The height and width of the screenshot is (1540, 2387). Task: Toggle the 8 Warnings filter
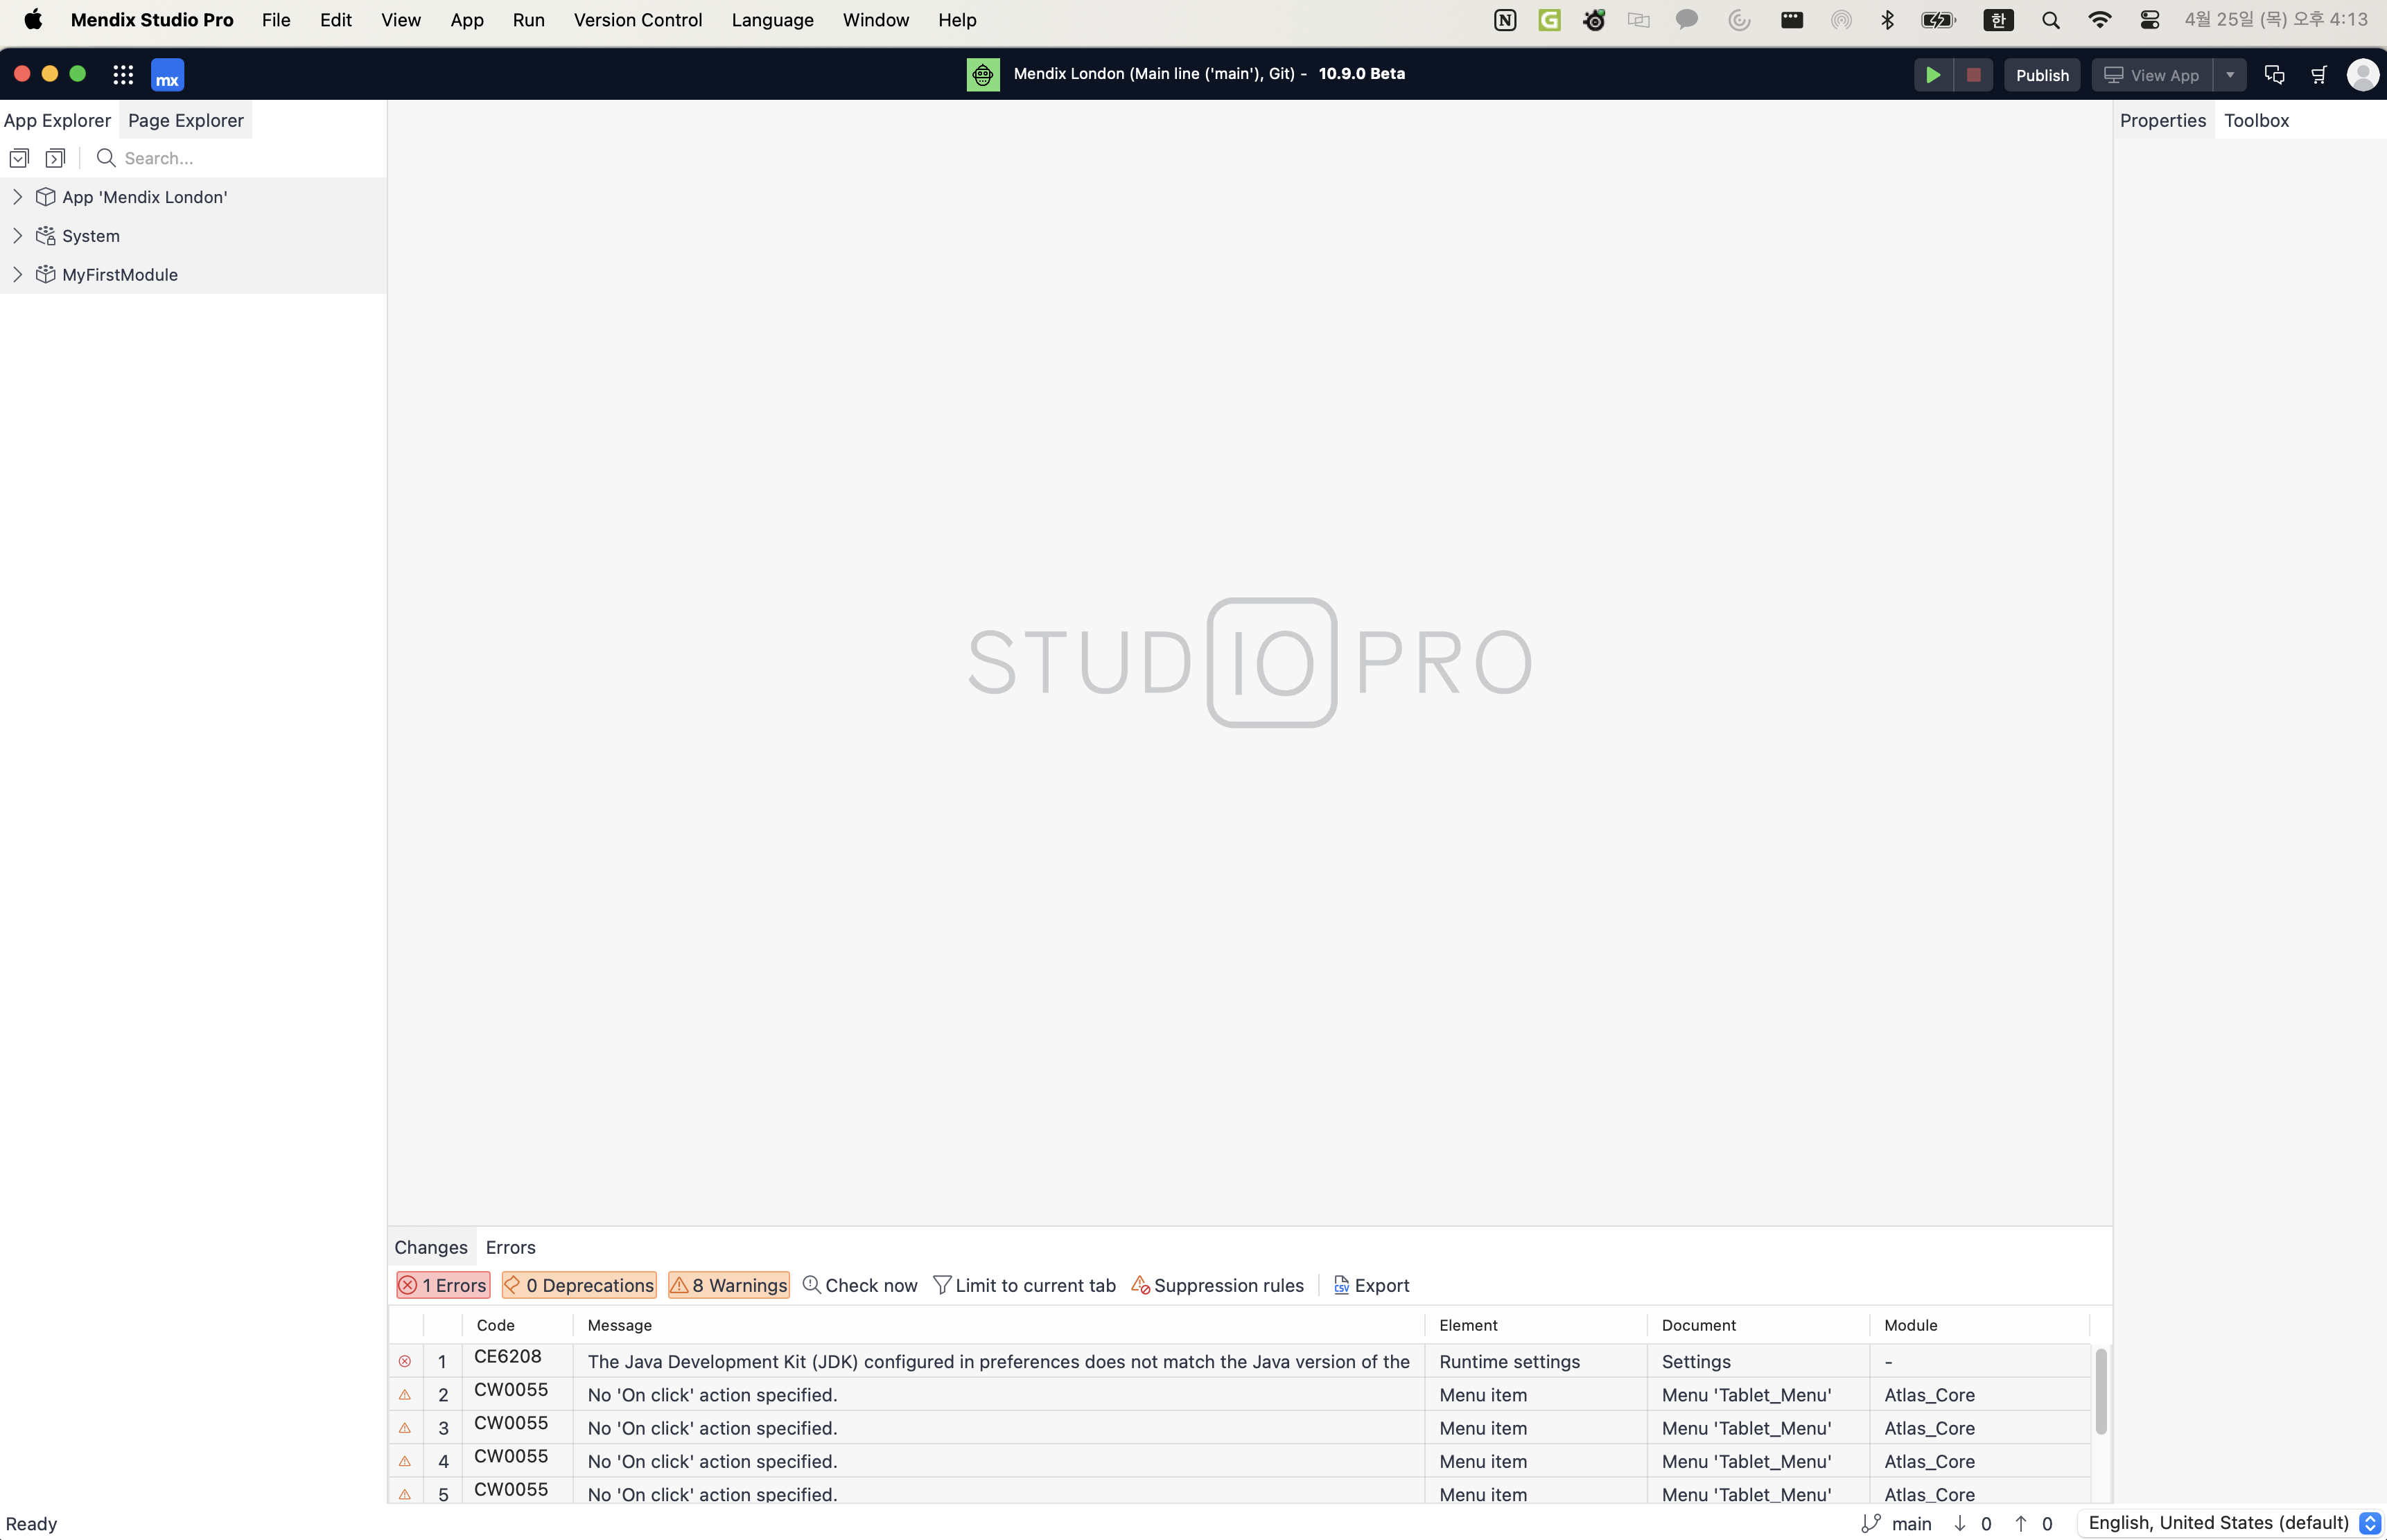[729, 1285]
